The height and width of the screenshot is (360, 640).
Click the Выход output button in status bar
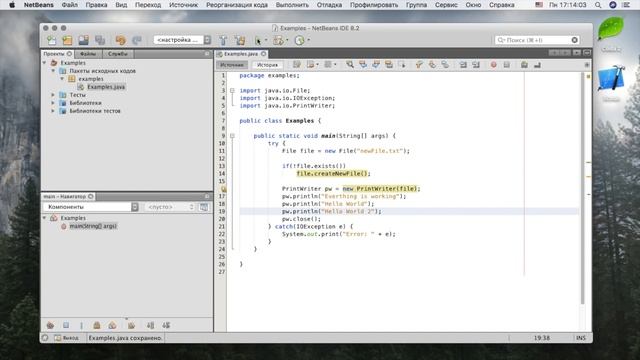(x=67, y=338)
